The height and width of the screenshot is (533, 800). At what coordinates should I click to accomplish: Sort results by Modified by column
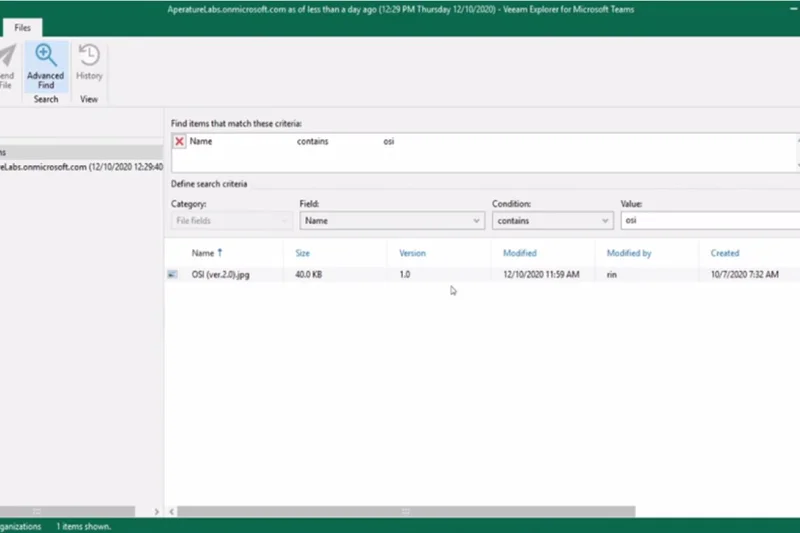tap(629, 253)
